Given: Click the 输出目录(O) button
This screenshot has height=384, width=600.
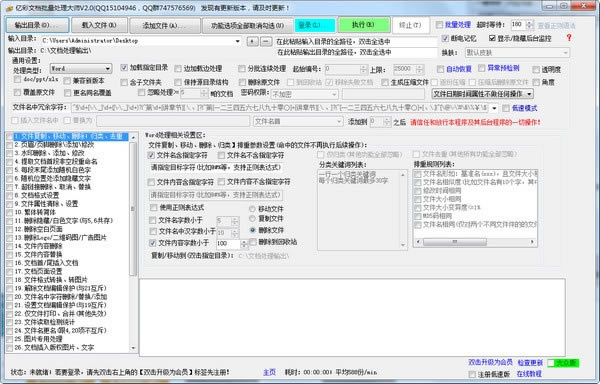Looking at the screenshot, I should tap(38, 25).
